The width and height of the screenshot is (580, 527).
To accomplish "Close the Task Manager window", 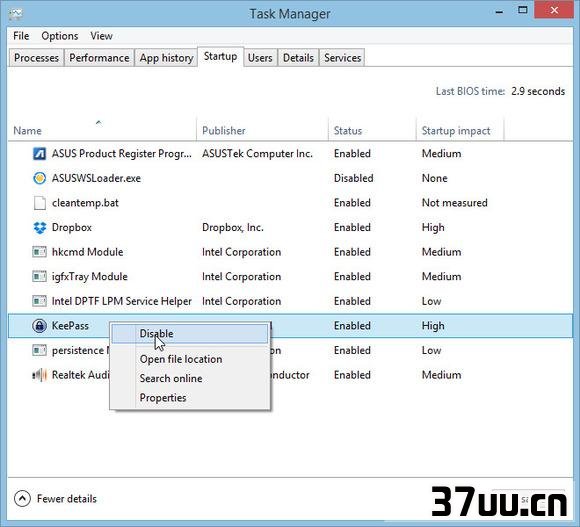I will tap(554, 10).
